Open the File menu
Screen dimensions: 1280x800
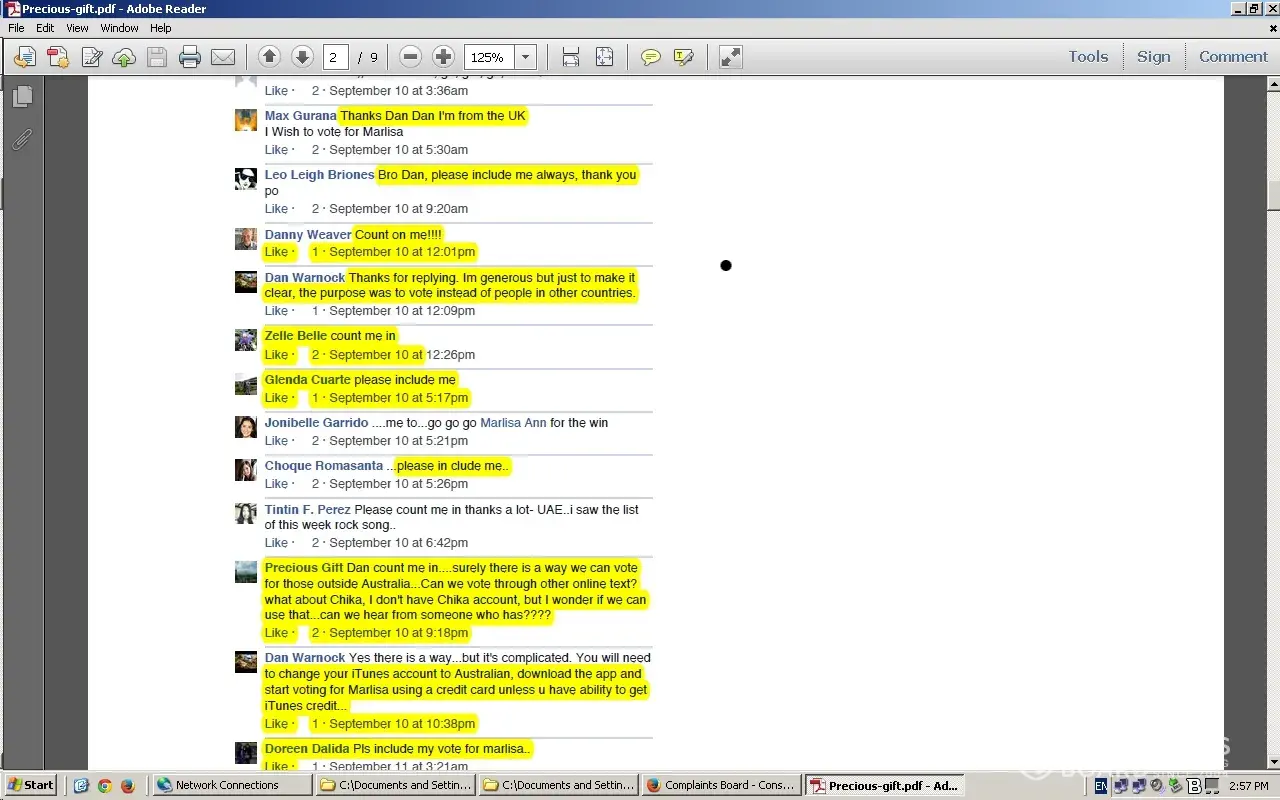[16, 28]
